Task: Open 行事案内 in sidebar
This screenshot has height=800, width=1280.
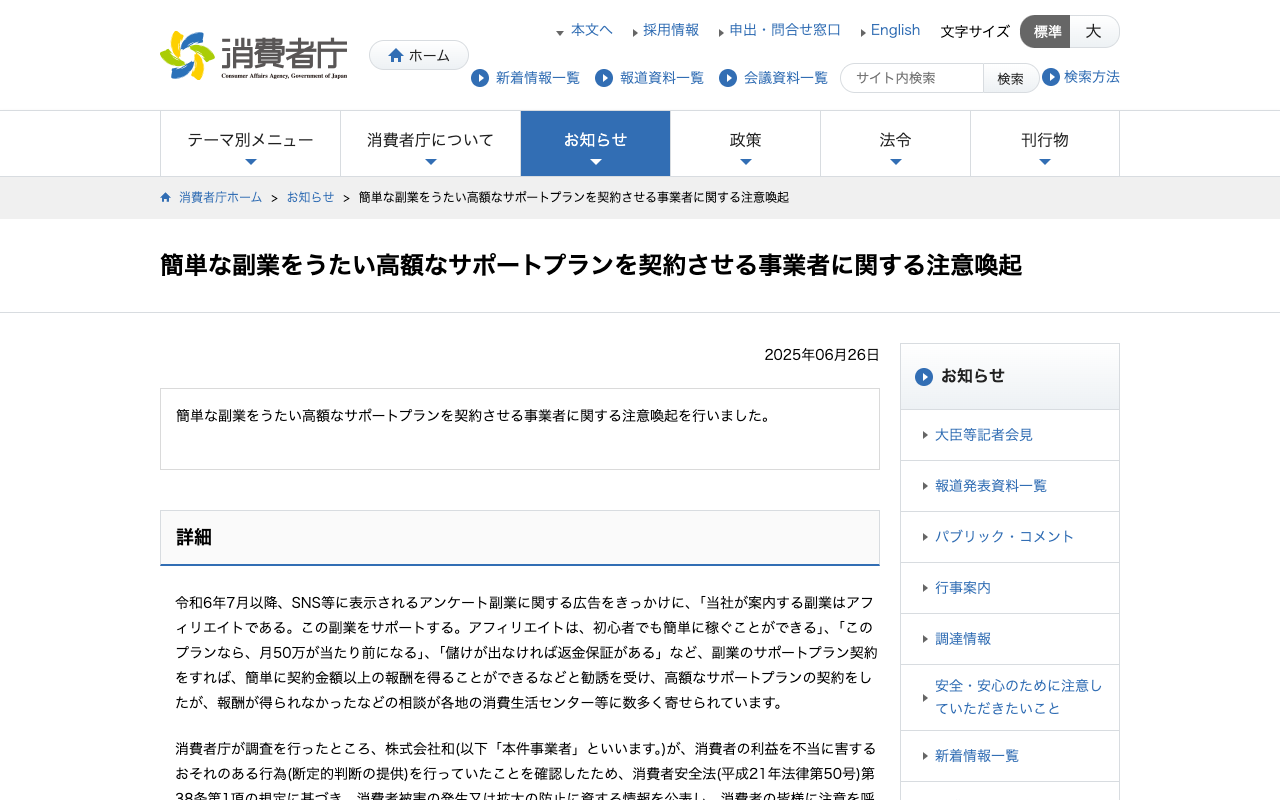Action: coord(1010,588)
